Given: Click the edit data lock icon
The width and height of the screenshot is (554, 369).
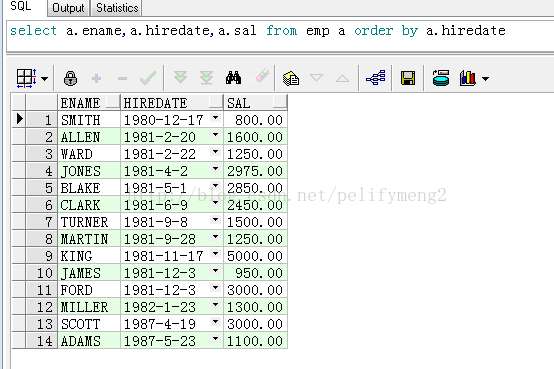Looking at the screenshot, I should point(70,78).
